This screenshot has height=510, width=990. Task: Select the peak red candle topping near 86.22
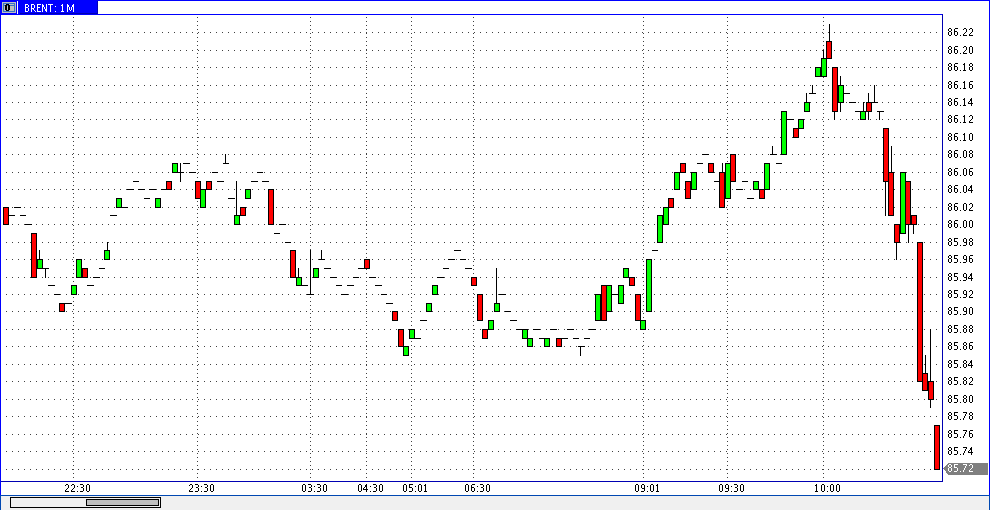point(829,49)
